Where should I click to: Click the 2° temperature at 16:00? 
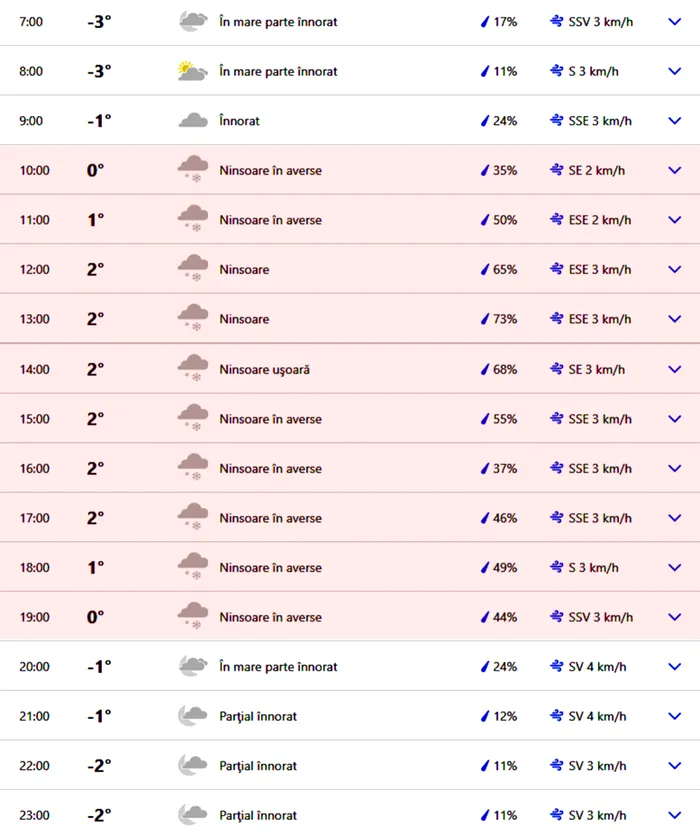(95, 469)
